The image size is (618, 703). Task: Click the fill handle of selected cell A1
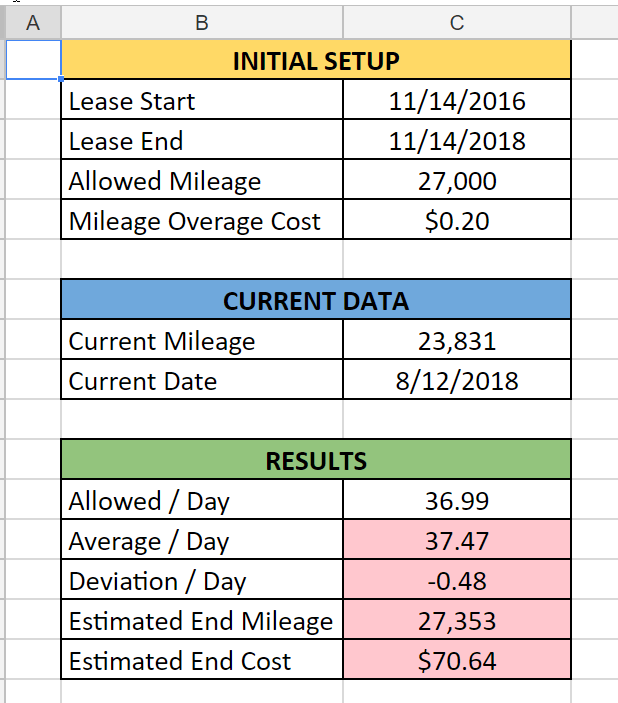[61, 79]
